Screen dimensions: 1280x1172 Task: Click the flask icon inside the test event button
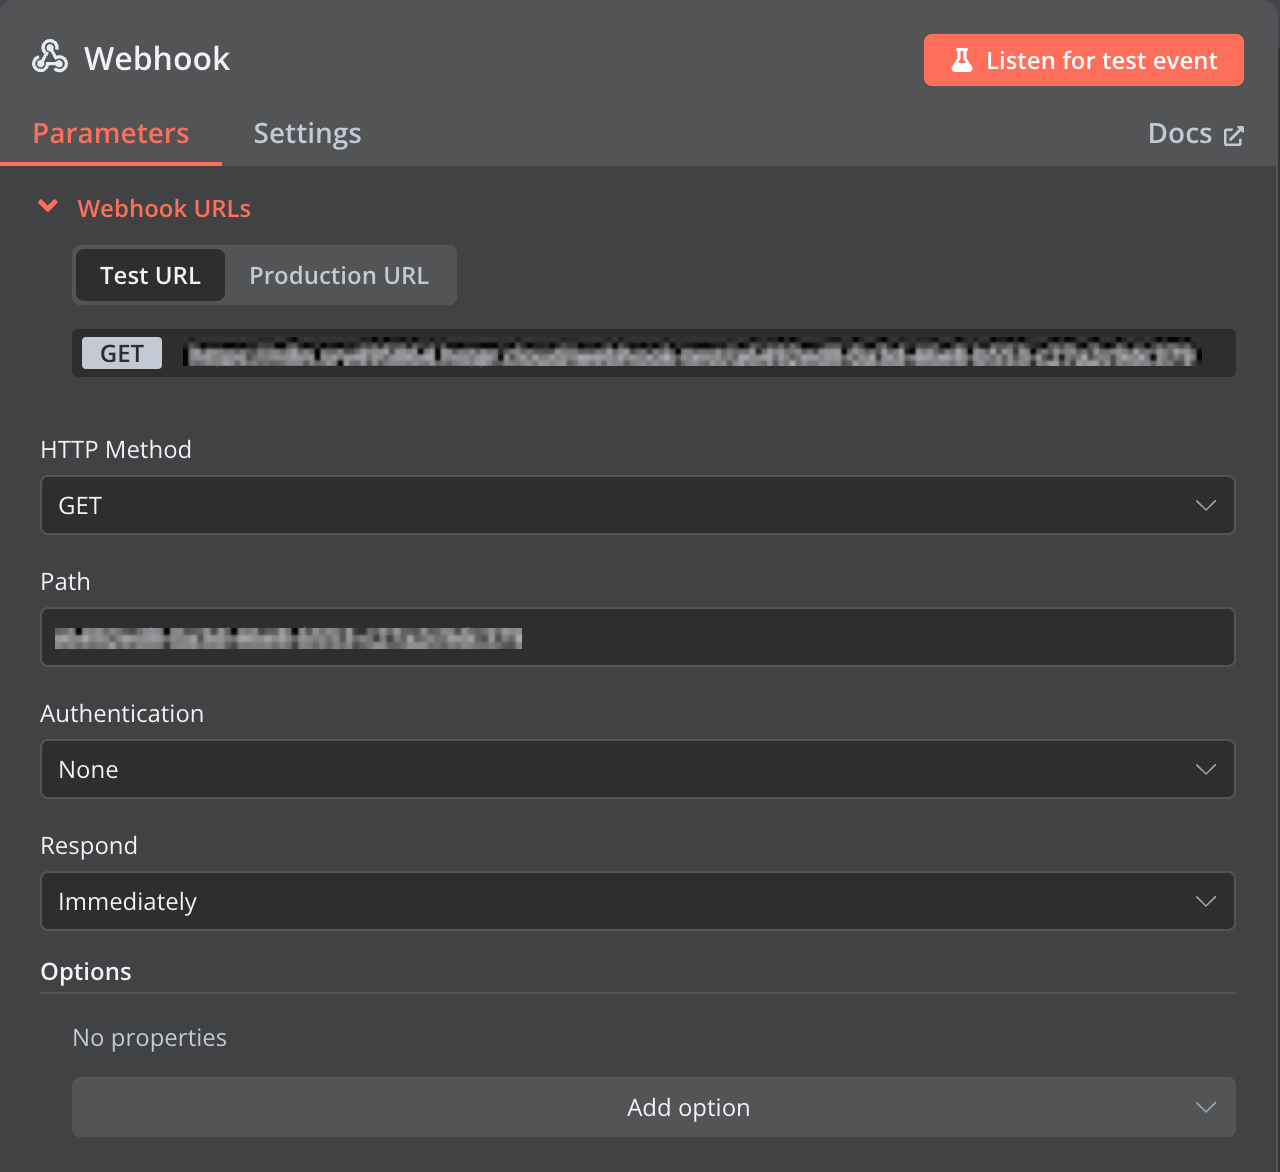point(962,60)
